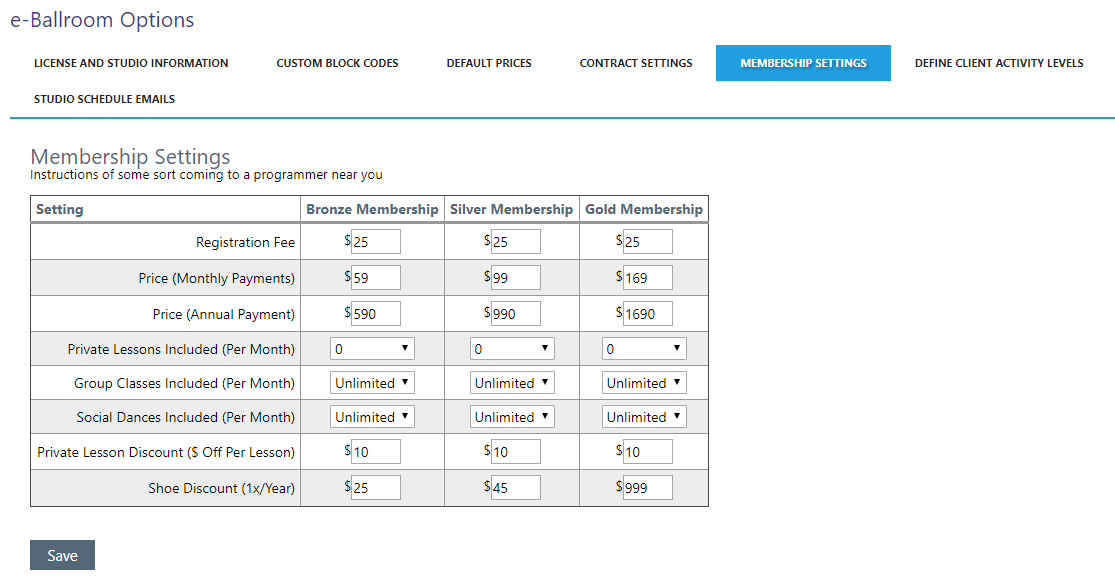Focus the Silver monthly price field
The width and height of the screenshot is (1115, 587).
point(515,278)
